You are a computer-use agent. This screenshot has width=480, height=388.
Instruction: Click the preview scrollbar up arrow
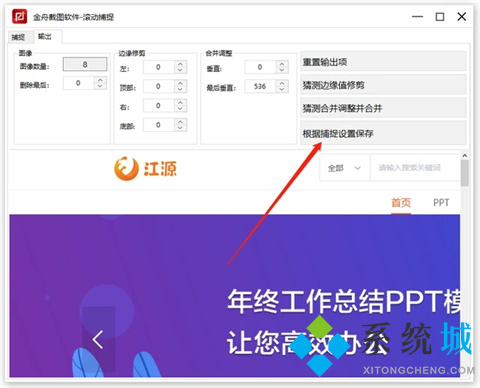point(465,156)
